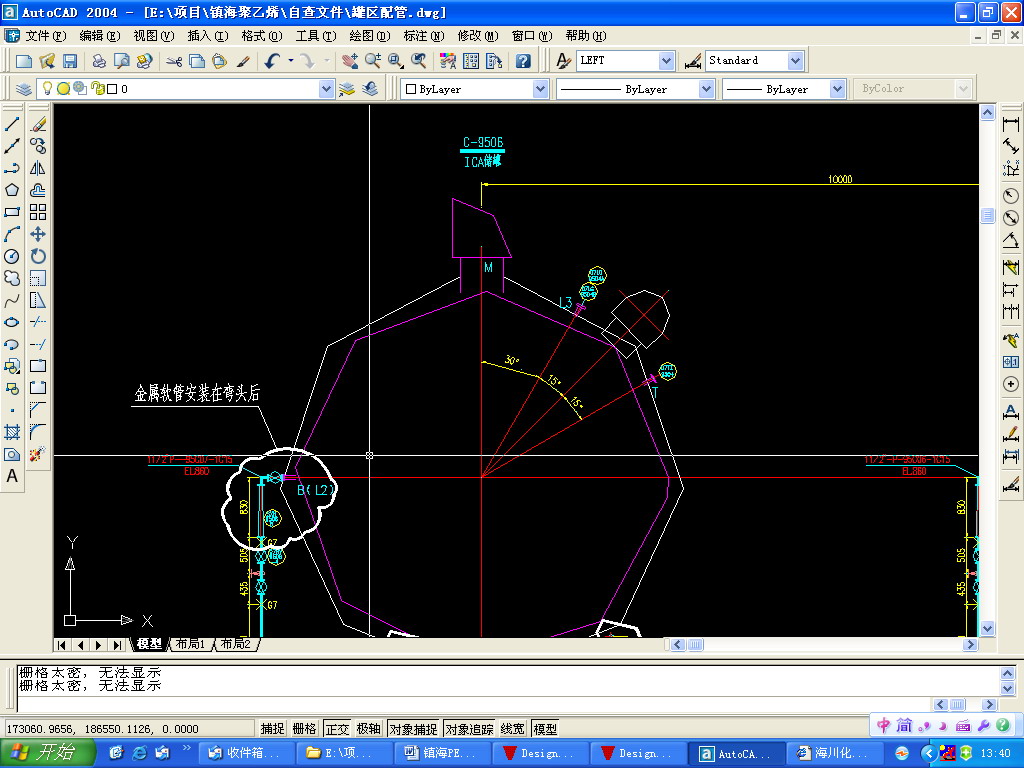Open the ByLayer color dropdown
Screen dimensions: 1024x768
point(539,89)
